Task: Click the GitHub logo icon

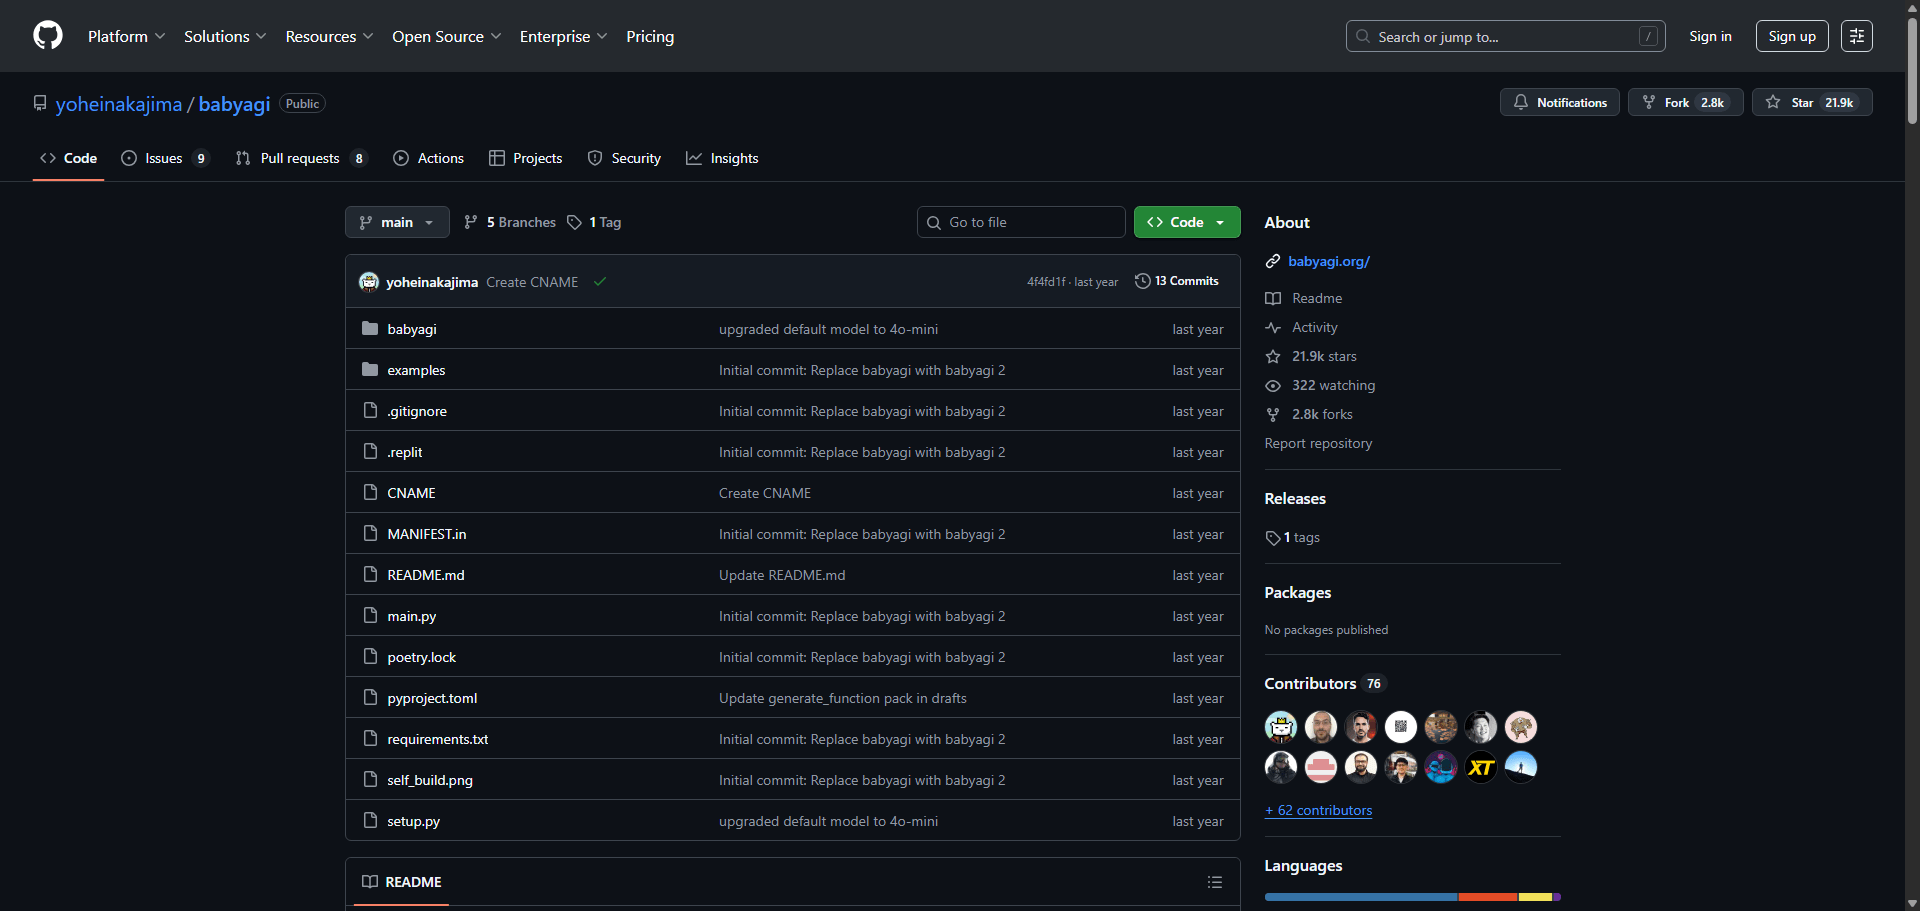Action: pyautogui.click(x=48, y=36)
